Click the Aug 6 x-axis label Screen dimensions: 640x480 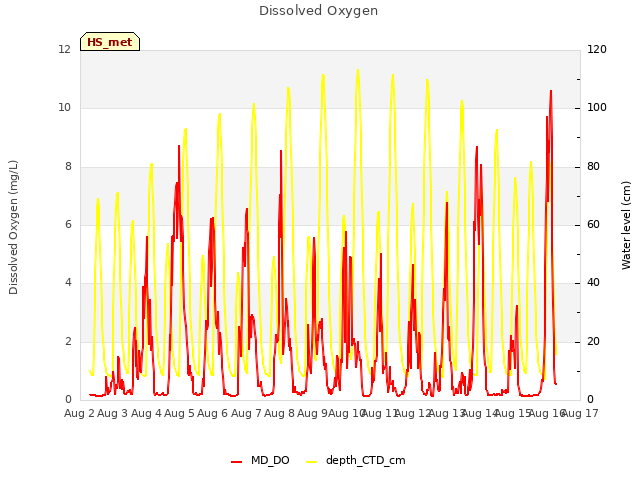click(x=213, y=414)
